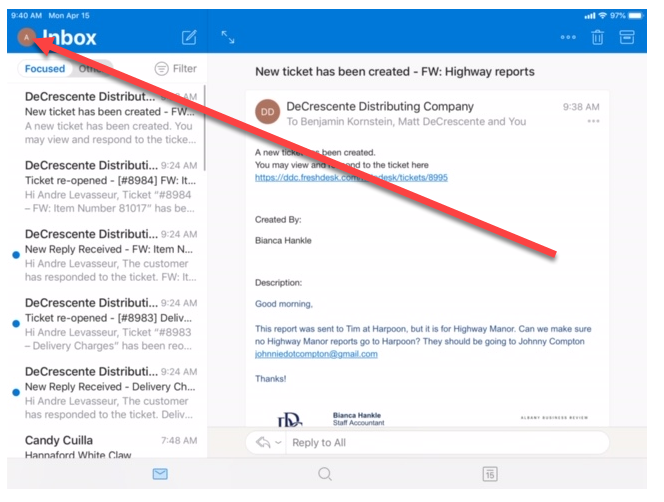Viewport: 664px width, 502px height.
Task: Open the freshdesk ticket 8995 link
Action: click(x=351, y=178)
